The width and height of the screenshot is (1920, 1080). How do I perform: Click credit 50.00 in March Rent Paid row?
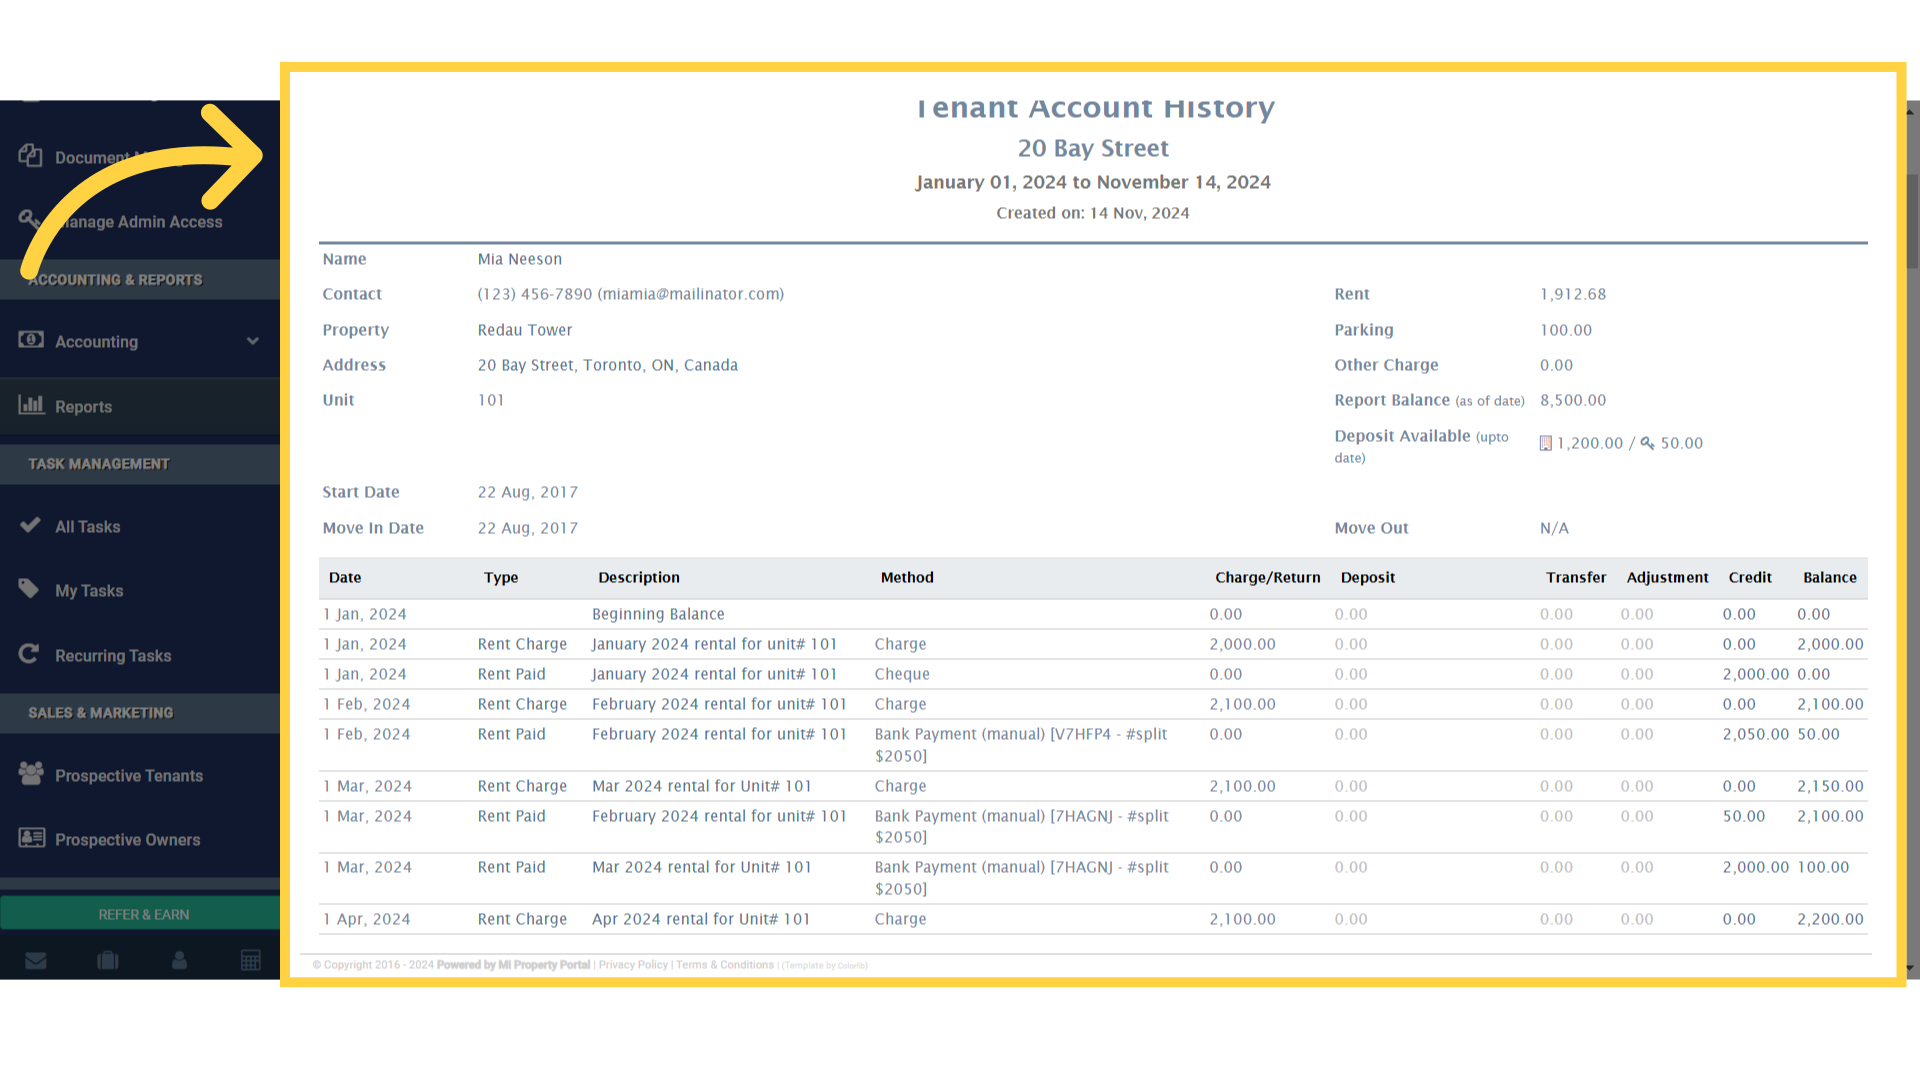coord(1744,816)
